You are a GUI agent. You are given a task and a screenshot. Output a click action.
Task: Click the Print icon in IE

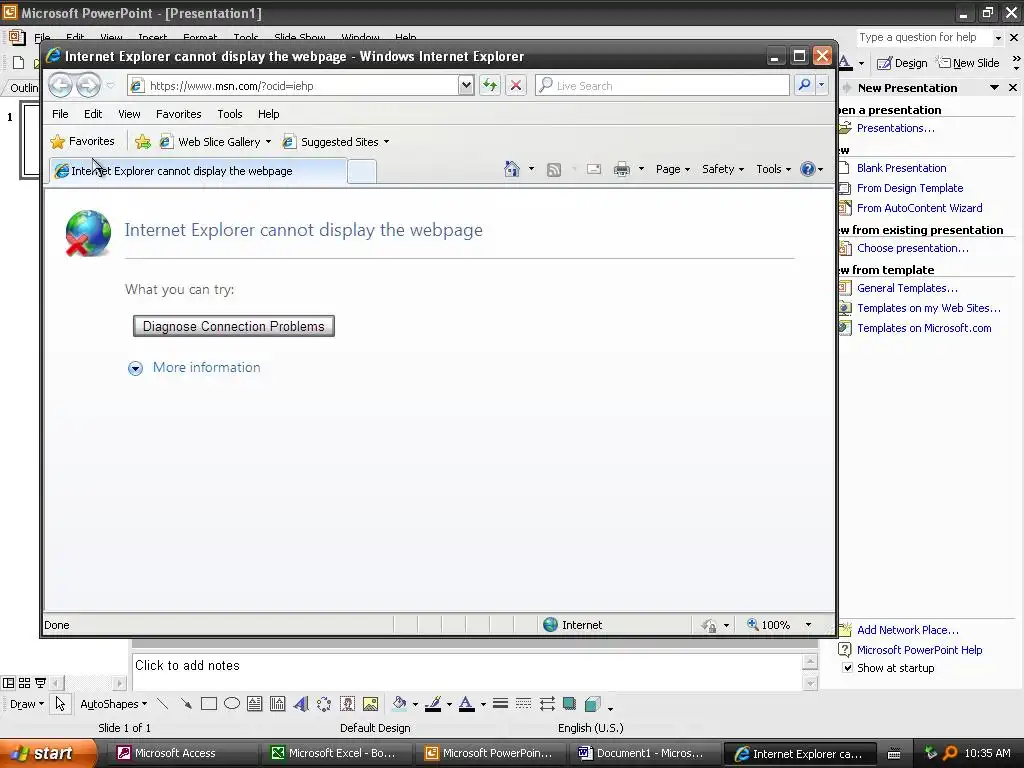click(622, 169)
